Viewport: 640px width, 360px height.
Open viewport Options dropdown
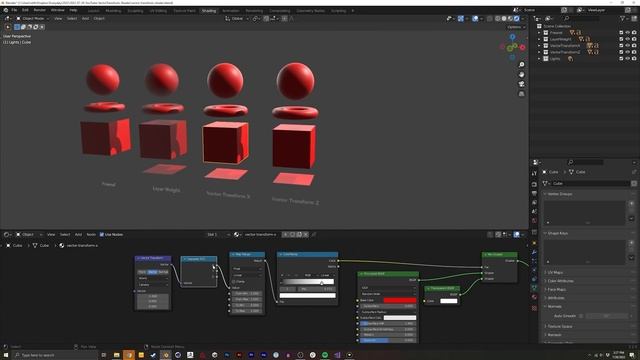tap(516, 27)
